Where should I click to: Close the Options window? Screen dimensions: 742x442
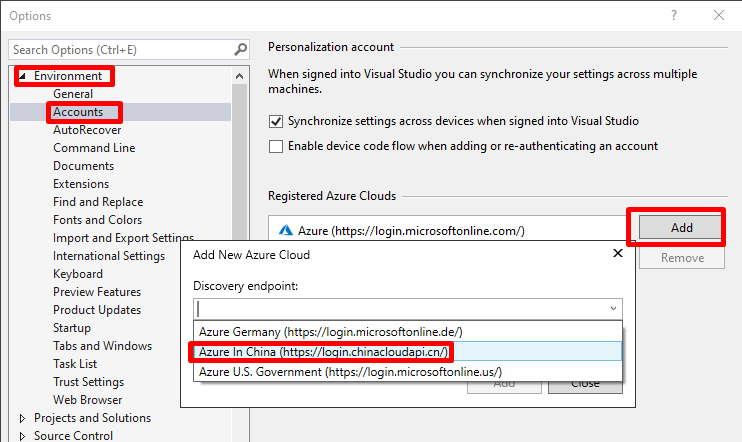coord(719,15)
